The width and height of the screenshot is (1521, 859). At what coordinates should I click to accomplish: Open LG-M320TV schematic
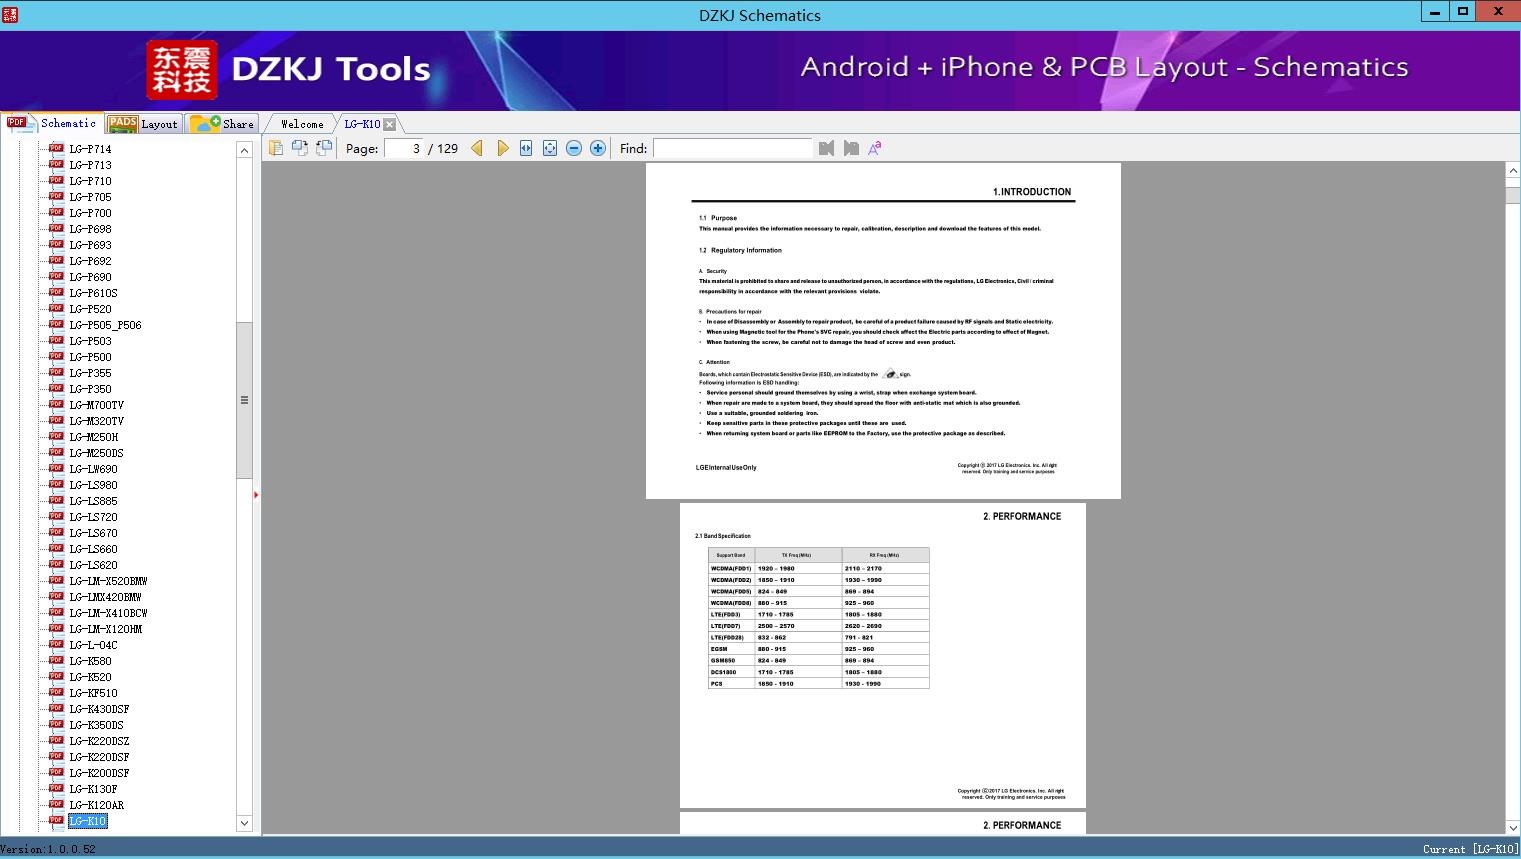pyautogui.click(x=96, y=421)
